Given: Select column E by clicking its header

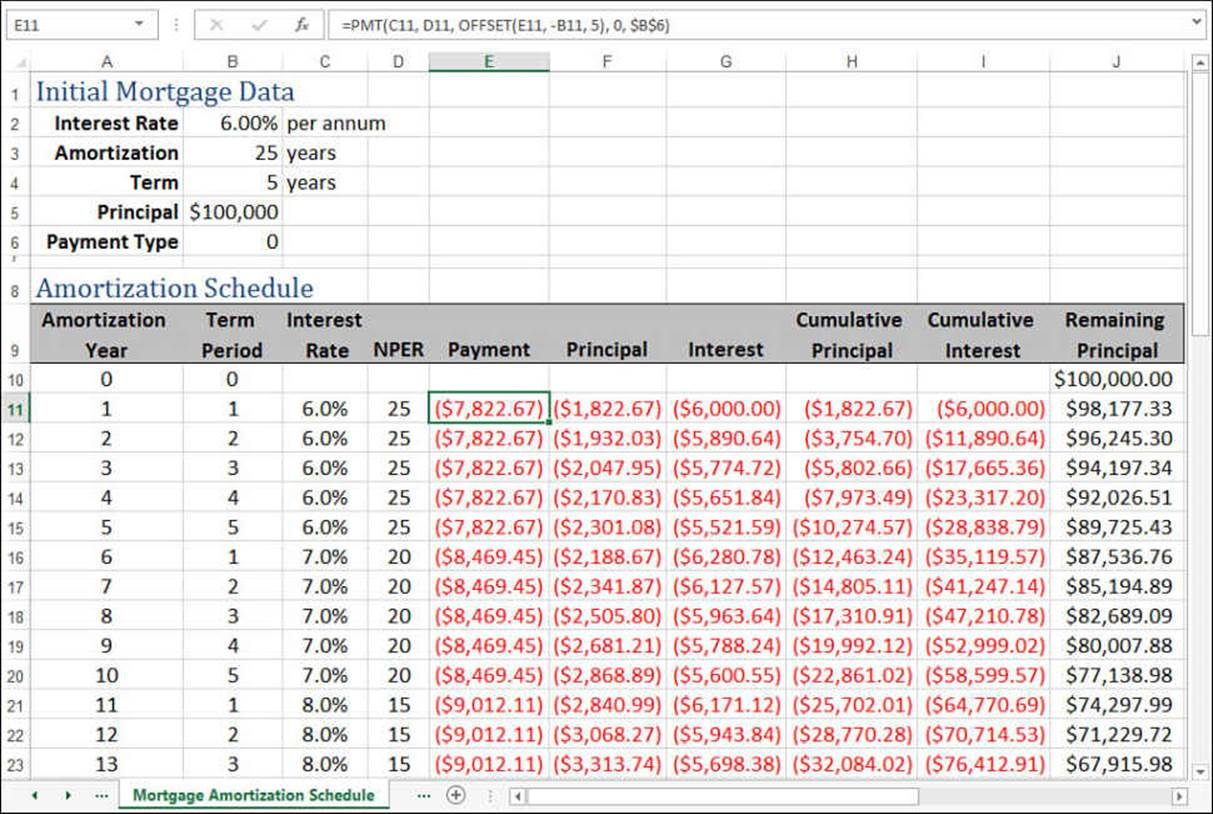Looking at the screenshot, I should 488,61.
